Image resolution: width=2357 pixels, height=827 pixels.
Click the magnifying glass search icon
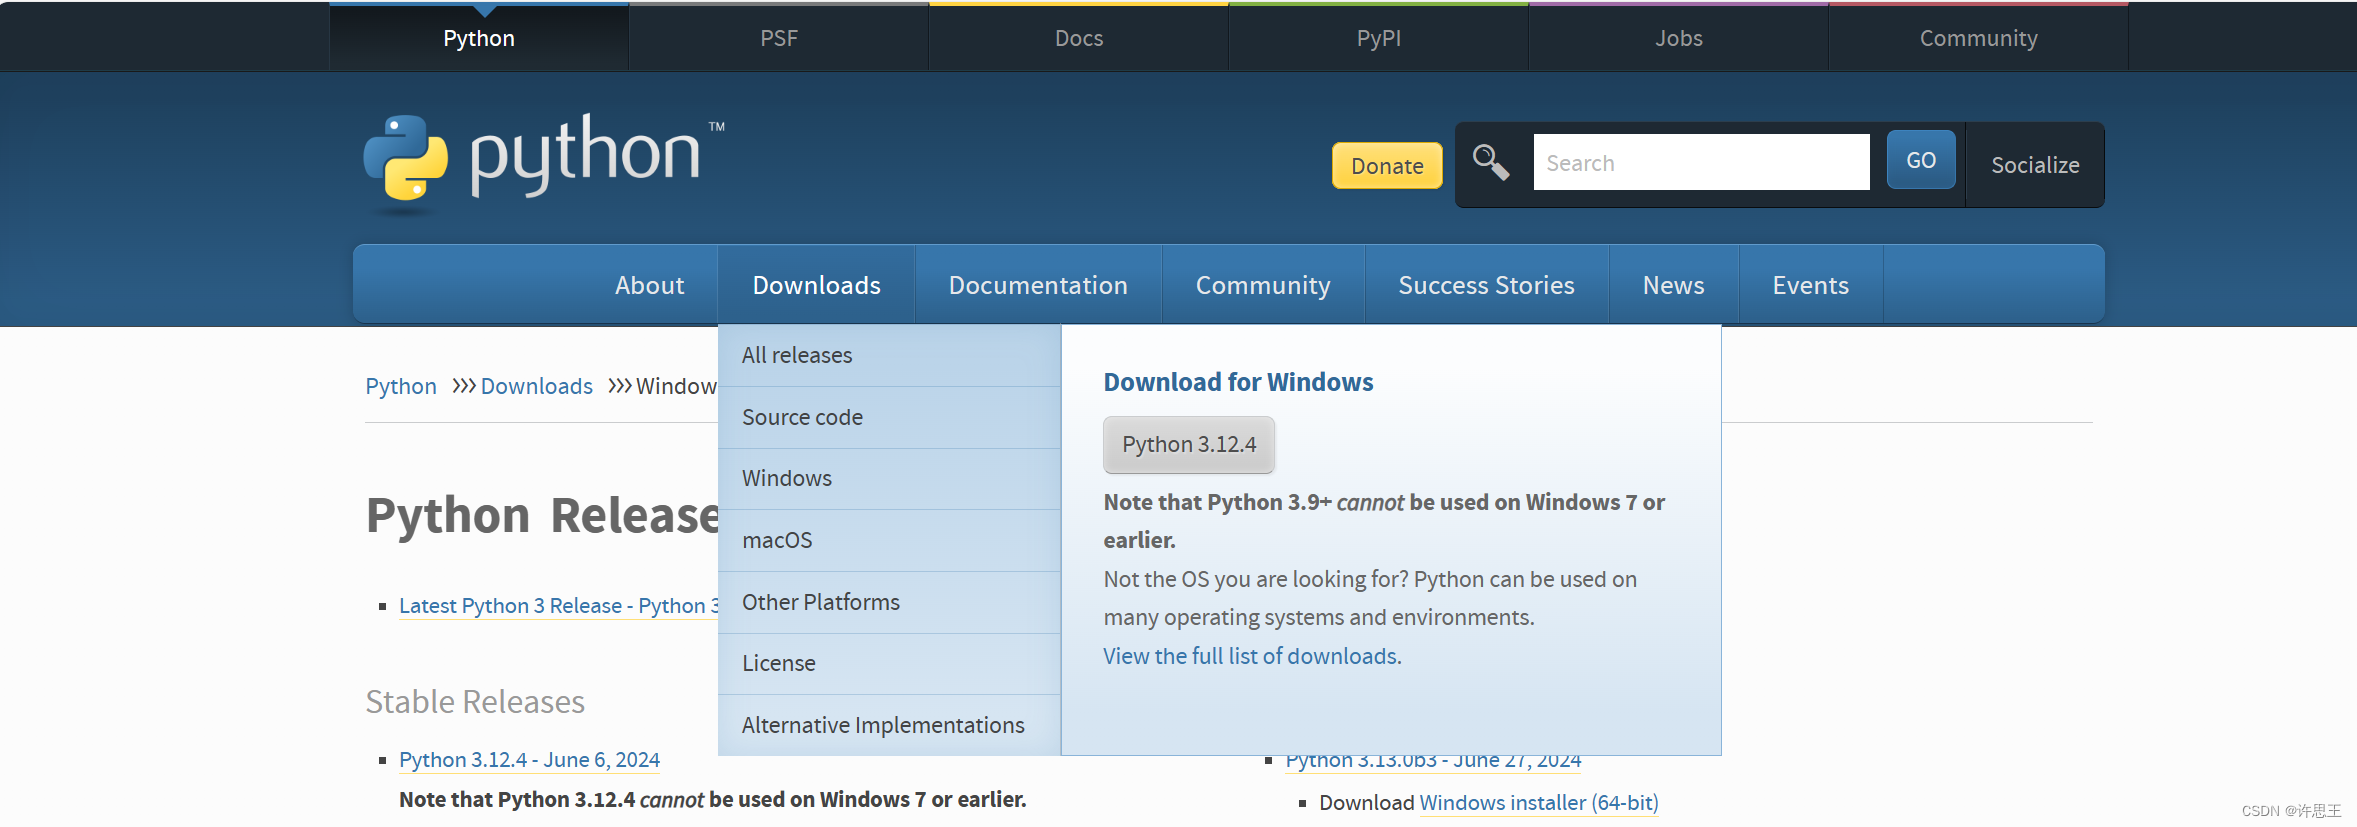[1490, 162]
